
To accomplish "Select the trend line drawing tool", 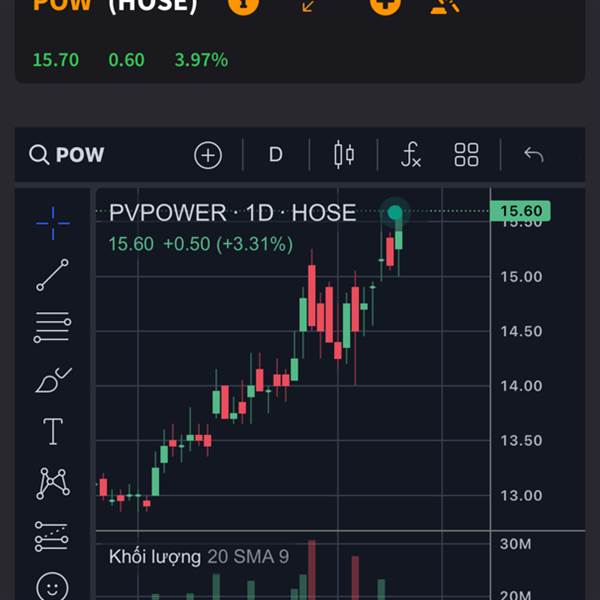I will click(52, 275).
